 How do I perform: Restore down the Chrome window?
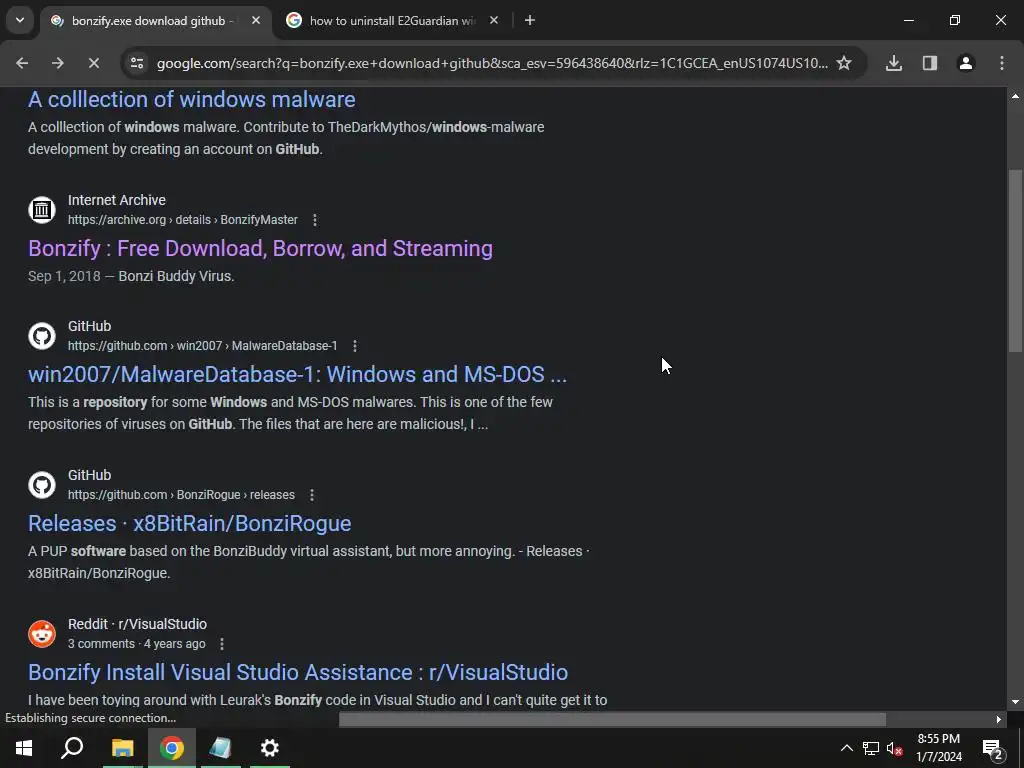(x=955, y=20)
